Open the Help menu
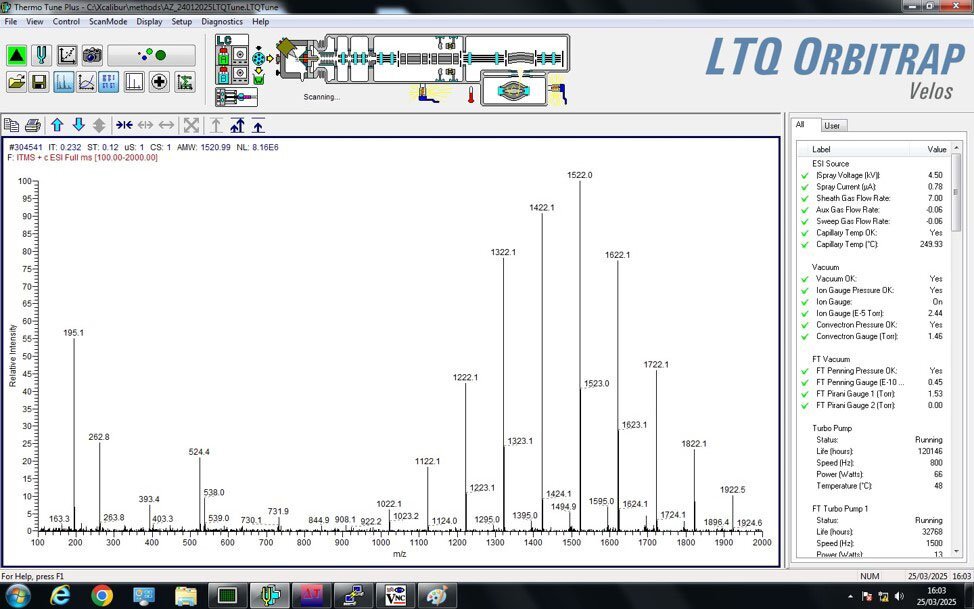Screen dimensions: 974x609 pyautogui.click(x=260, y=21)
